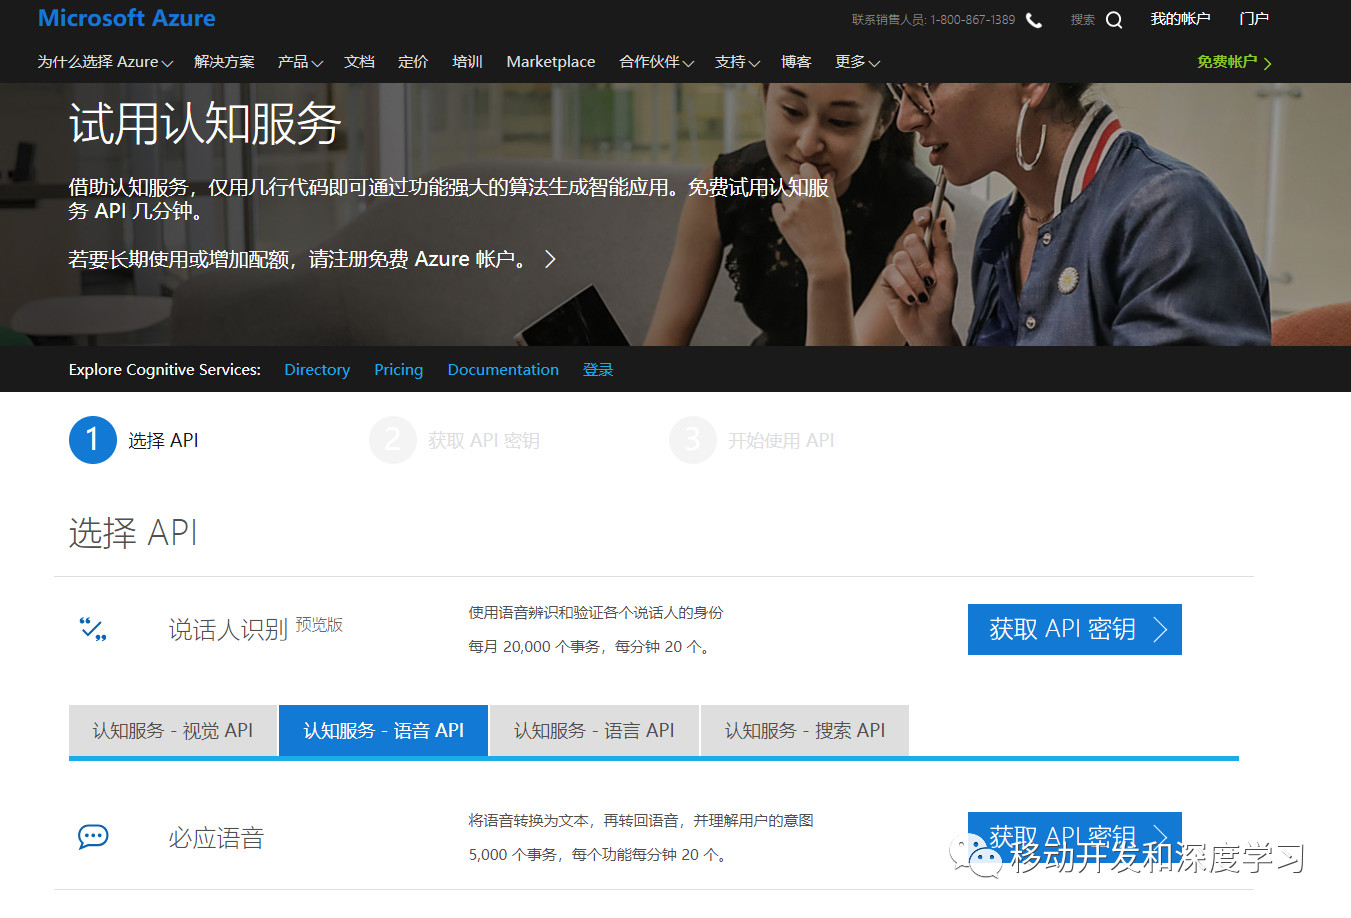The width and height of the screenshot is (1351, 918).
Task: Click the 必应语音 chat bubble icon
Action: [93, 837]
